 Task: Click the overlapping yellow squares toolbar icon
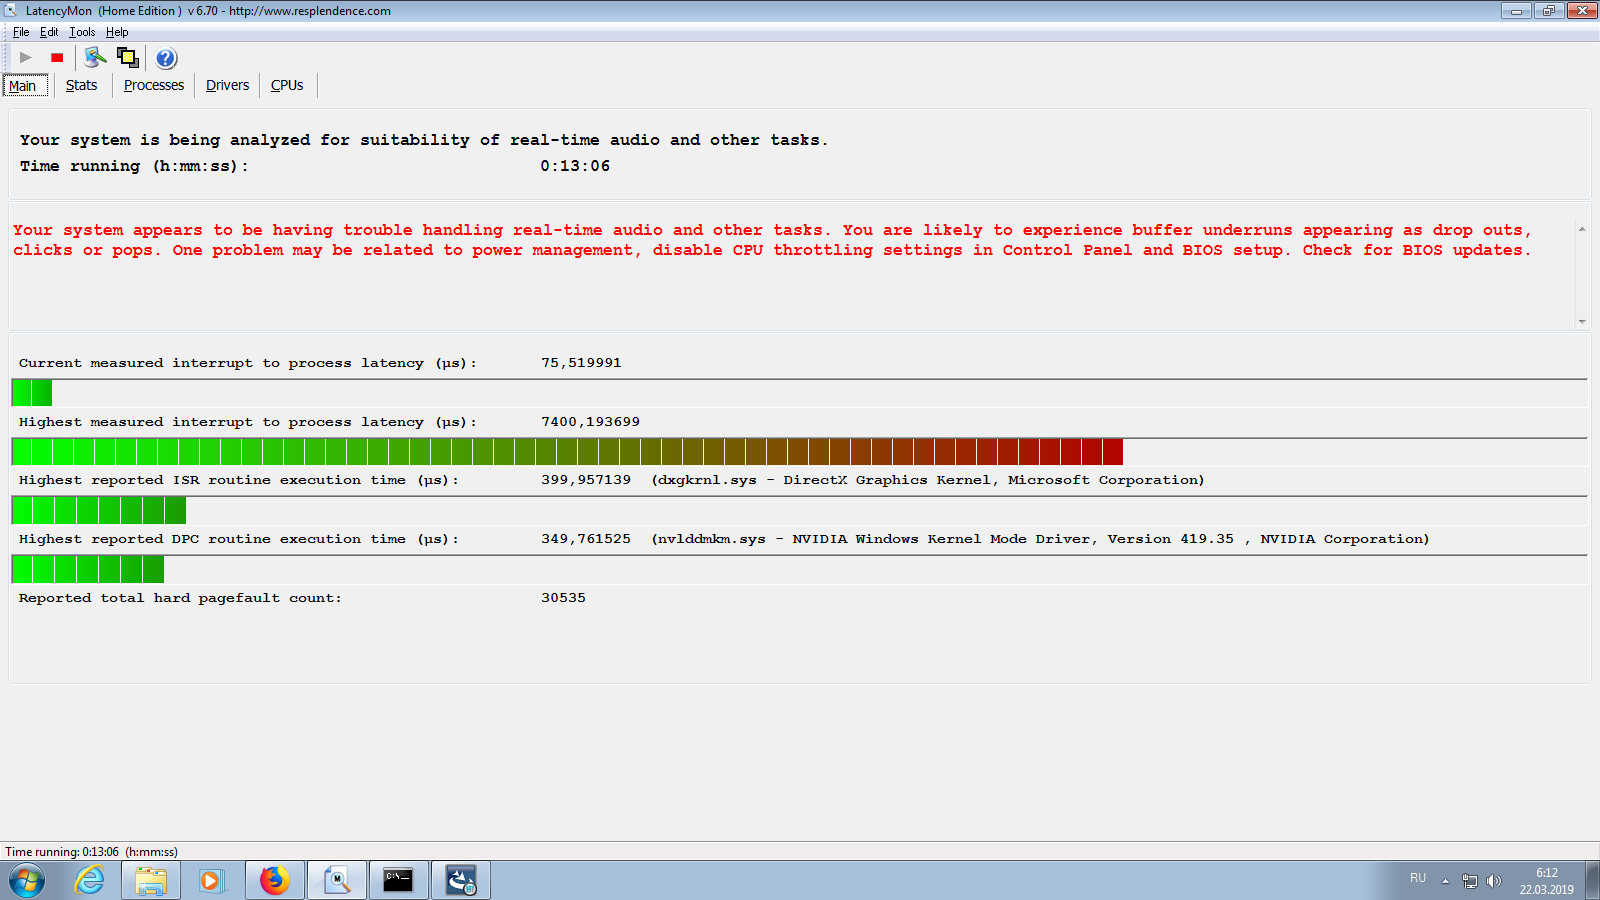pyautogui.click(x=127, y=58)
